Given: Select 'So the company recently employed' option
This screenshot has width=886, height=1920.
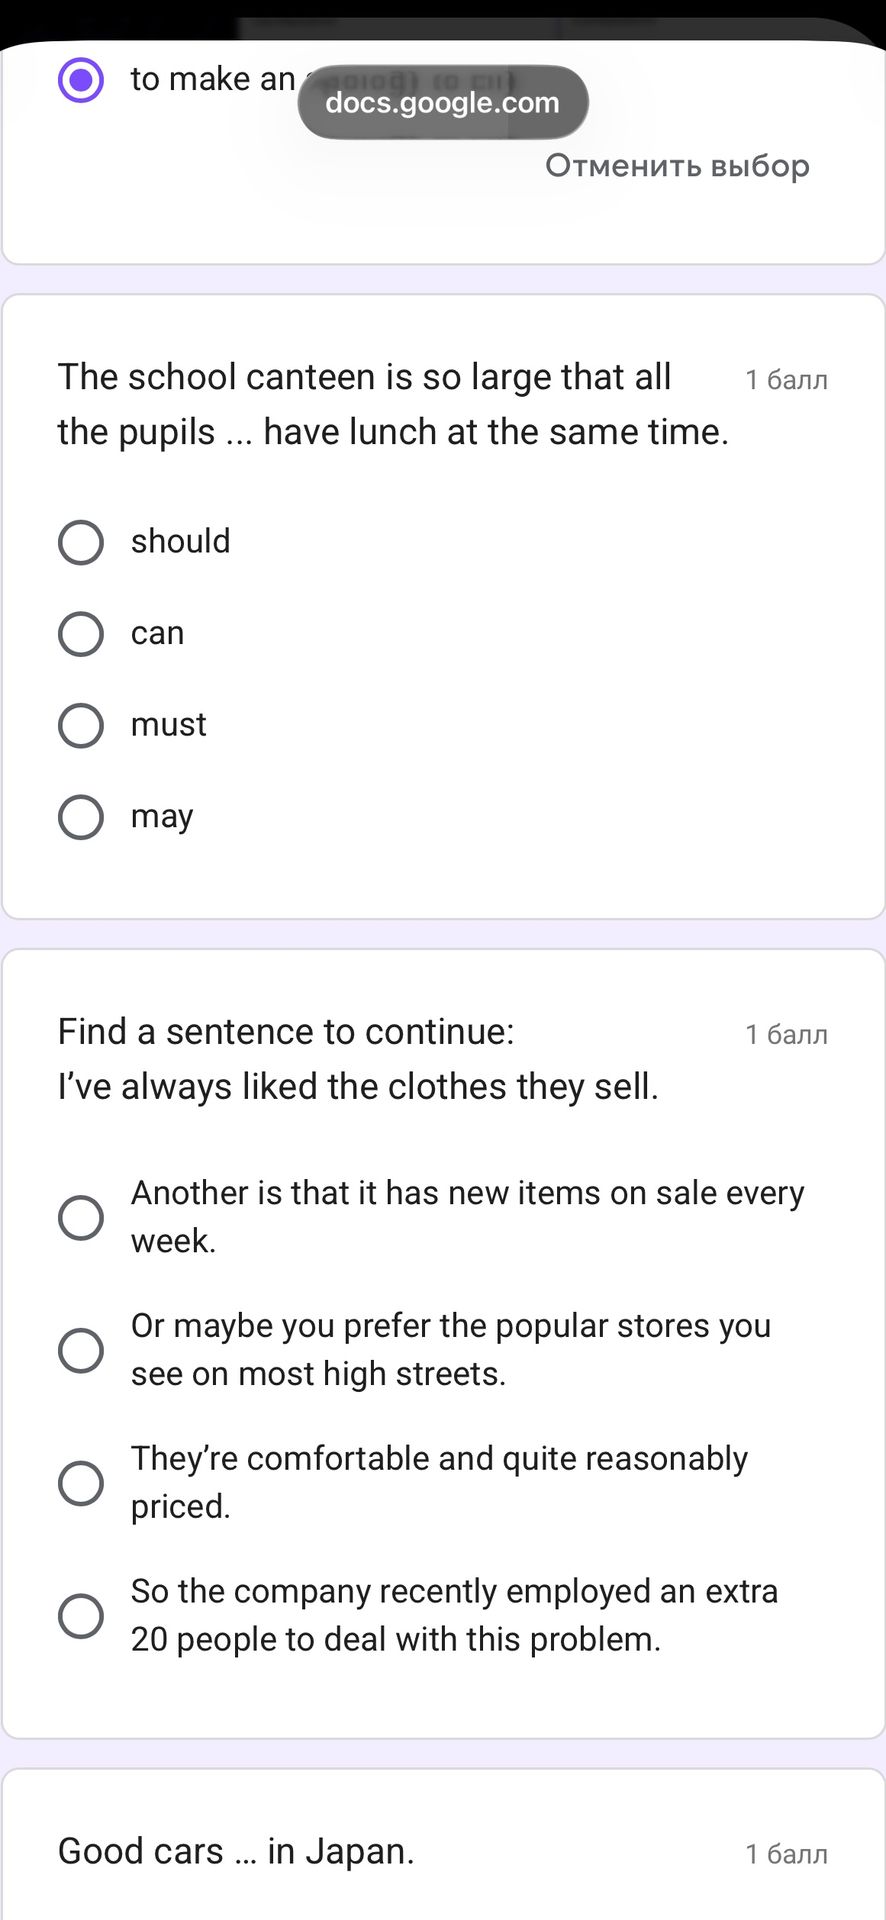Looking at the screenshot, I should click(x=81, y=1616).
